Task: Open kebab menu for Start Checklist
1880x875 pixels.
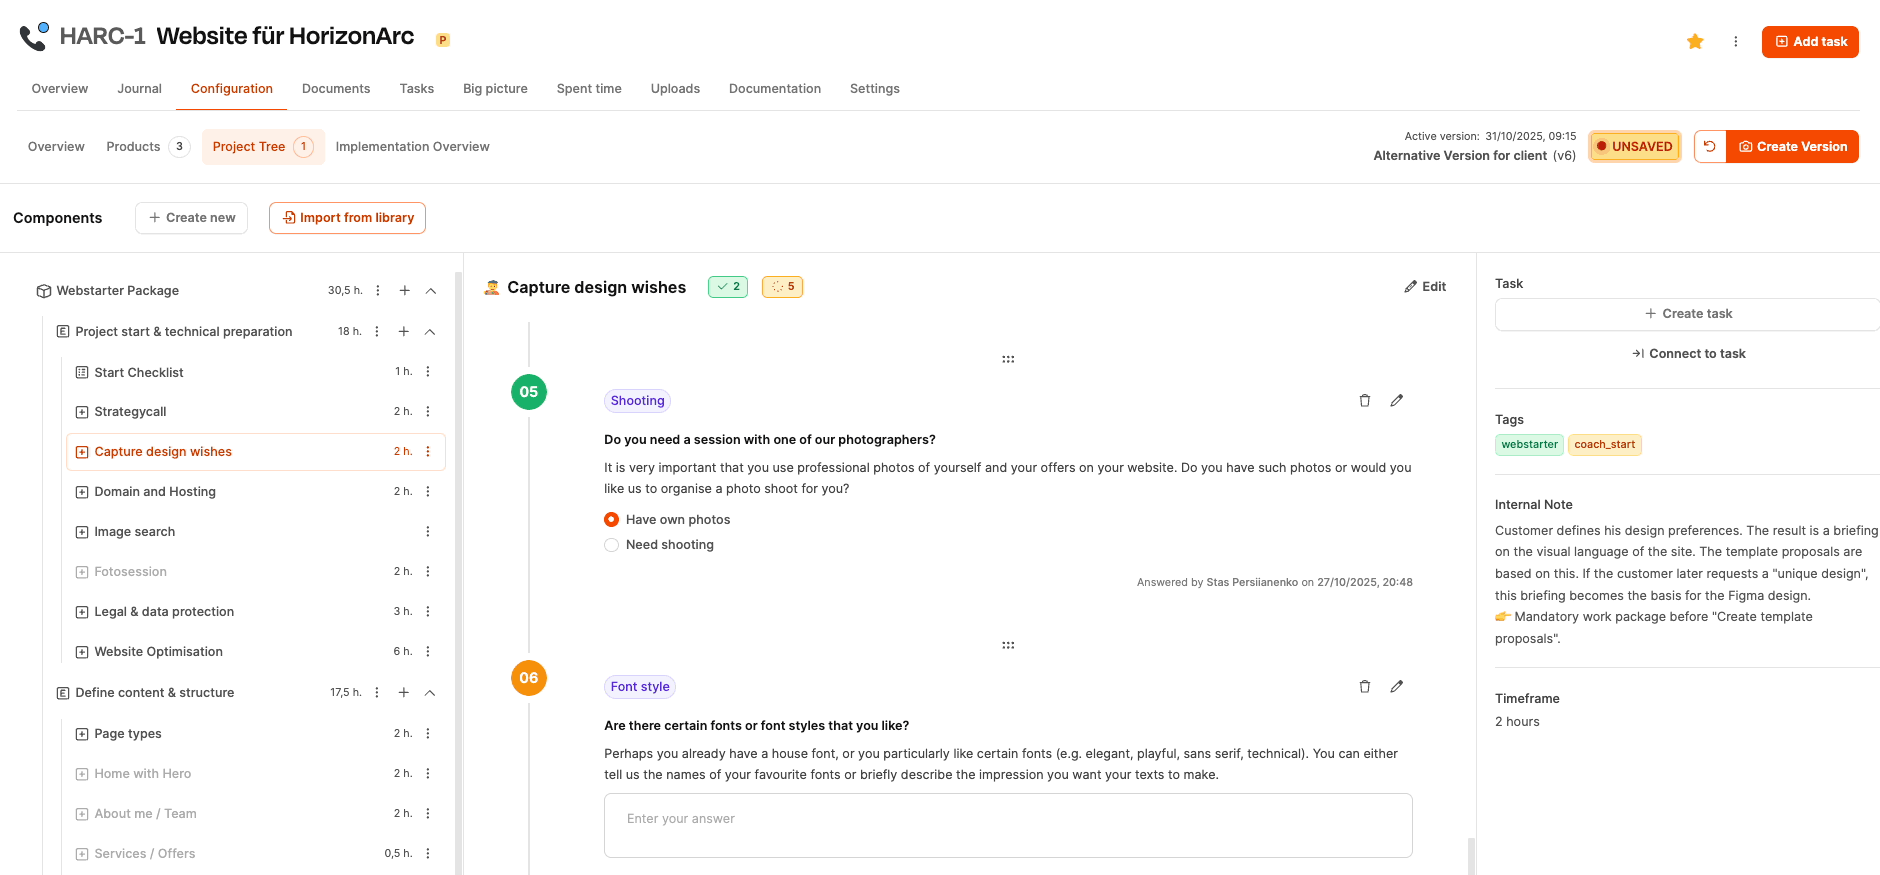Action: [428, 372]
